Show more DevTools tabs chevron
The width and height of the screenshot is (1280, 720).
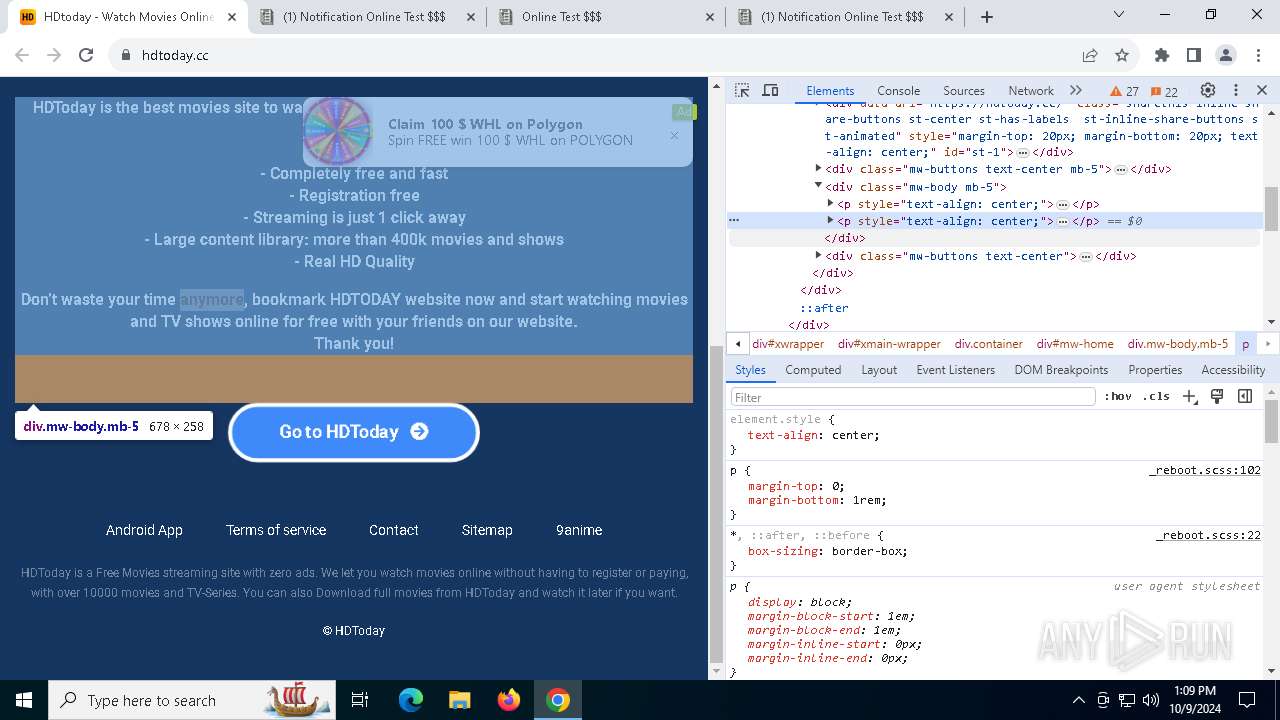point(1076,90)
